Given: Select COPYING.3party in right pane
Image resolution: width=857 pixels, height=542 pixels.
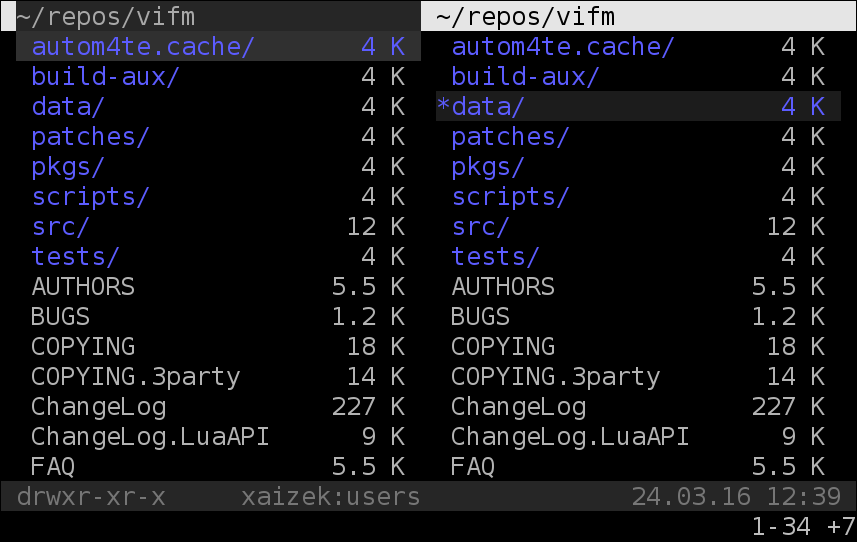Looking at the screenshot, I should (638, 376).
